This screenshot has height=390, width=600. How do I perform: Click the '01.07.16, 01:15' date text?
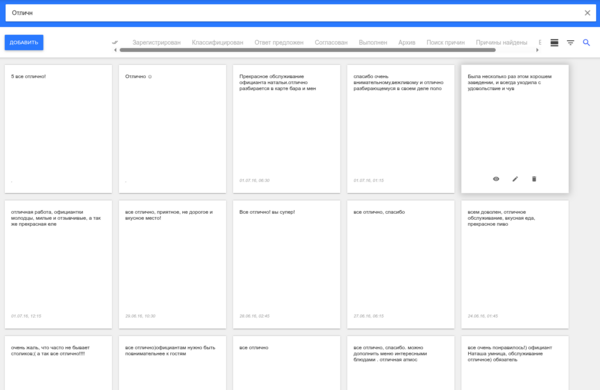pos(368,180)
